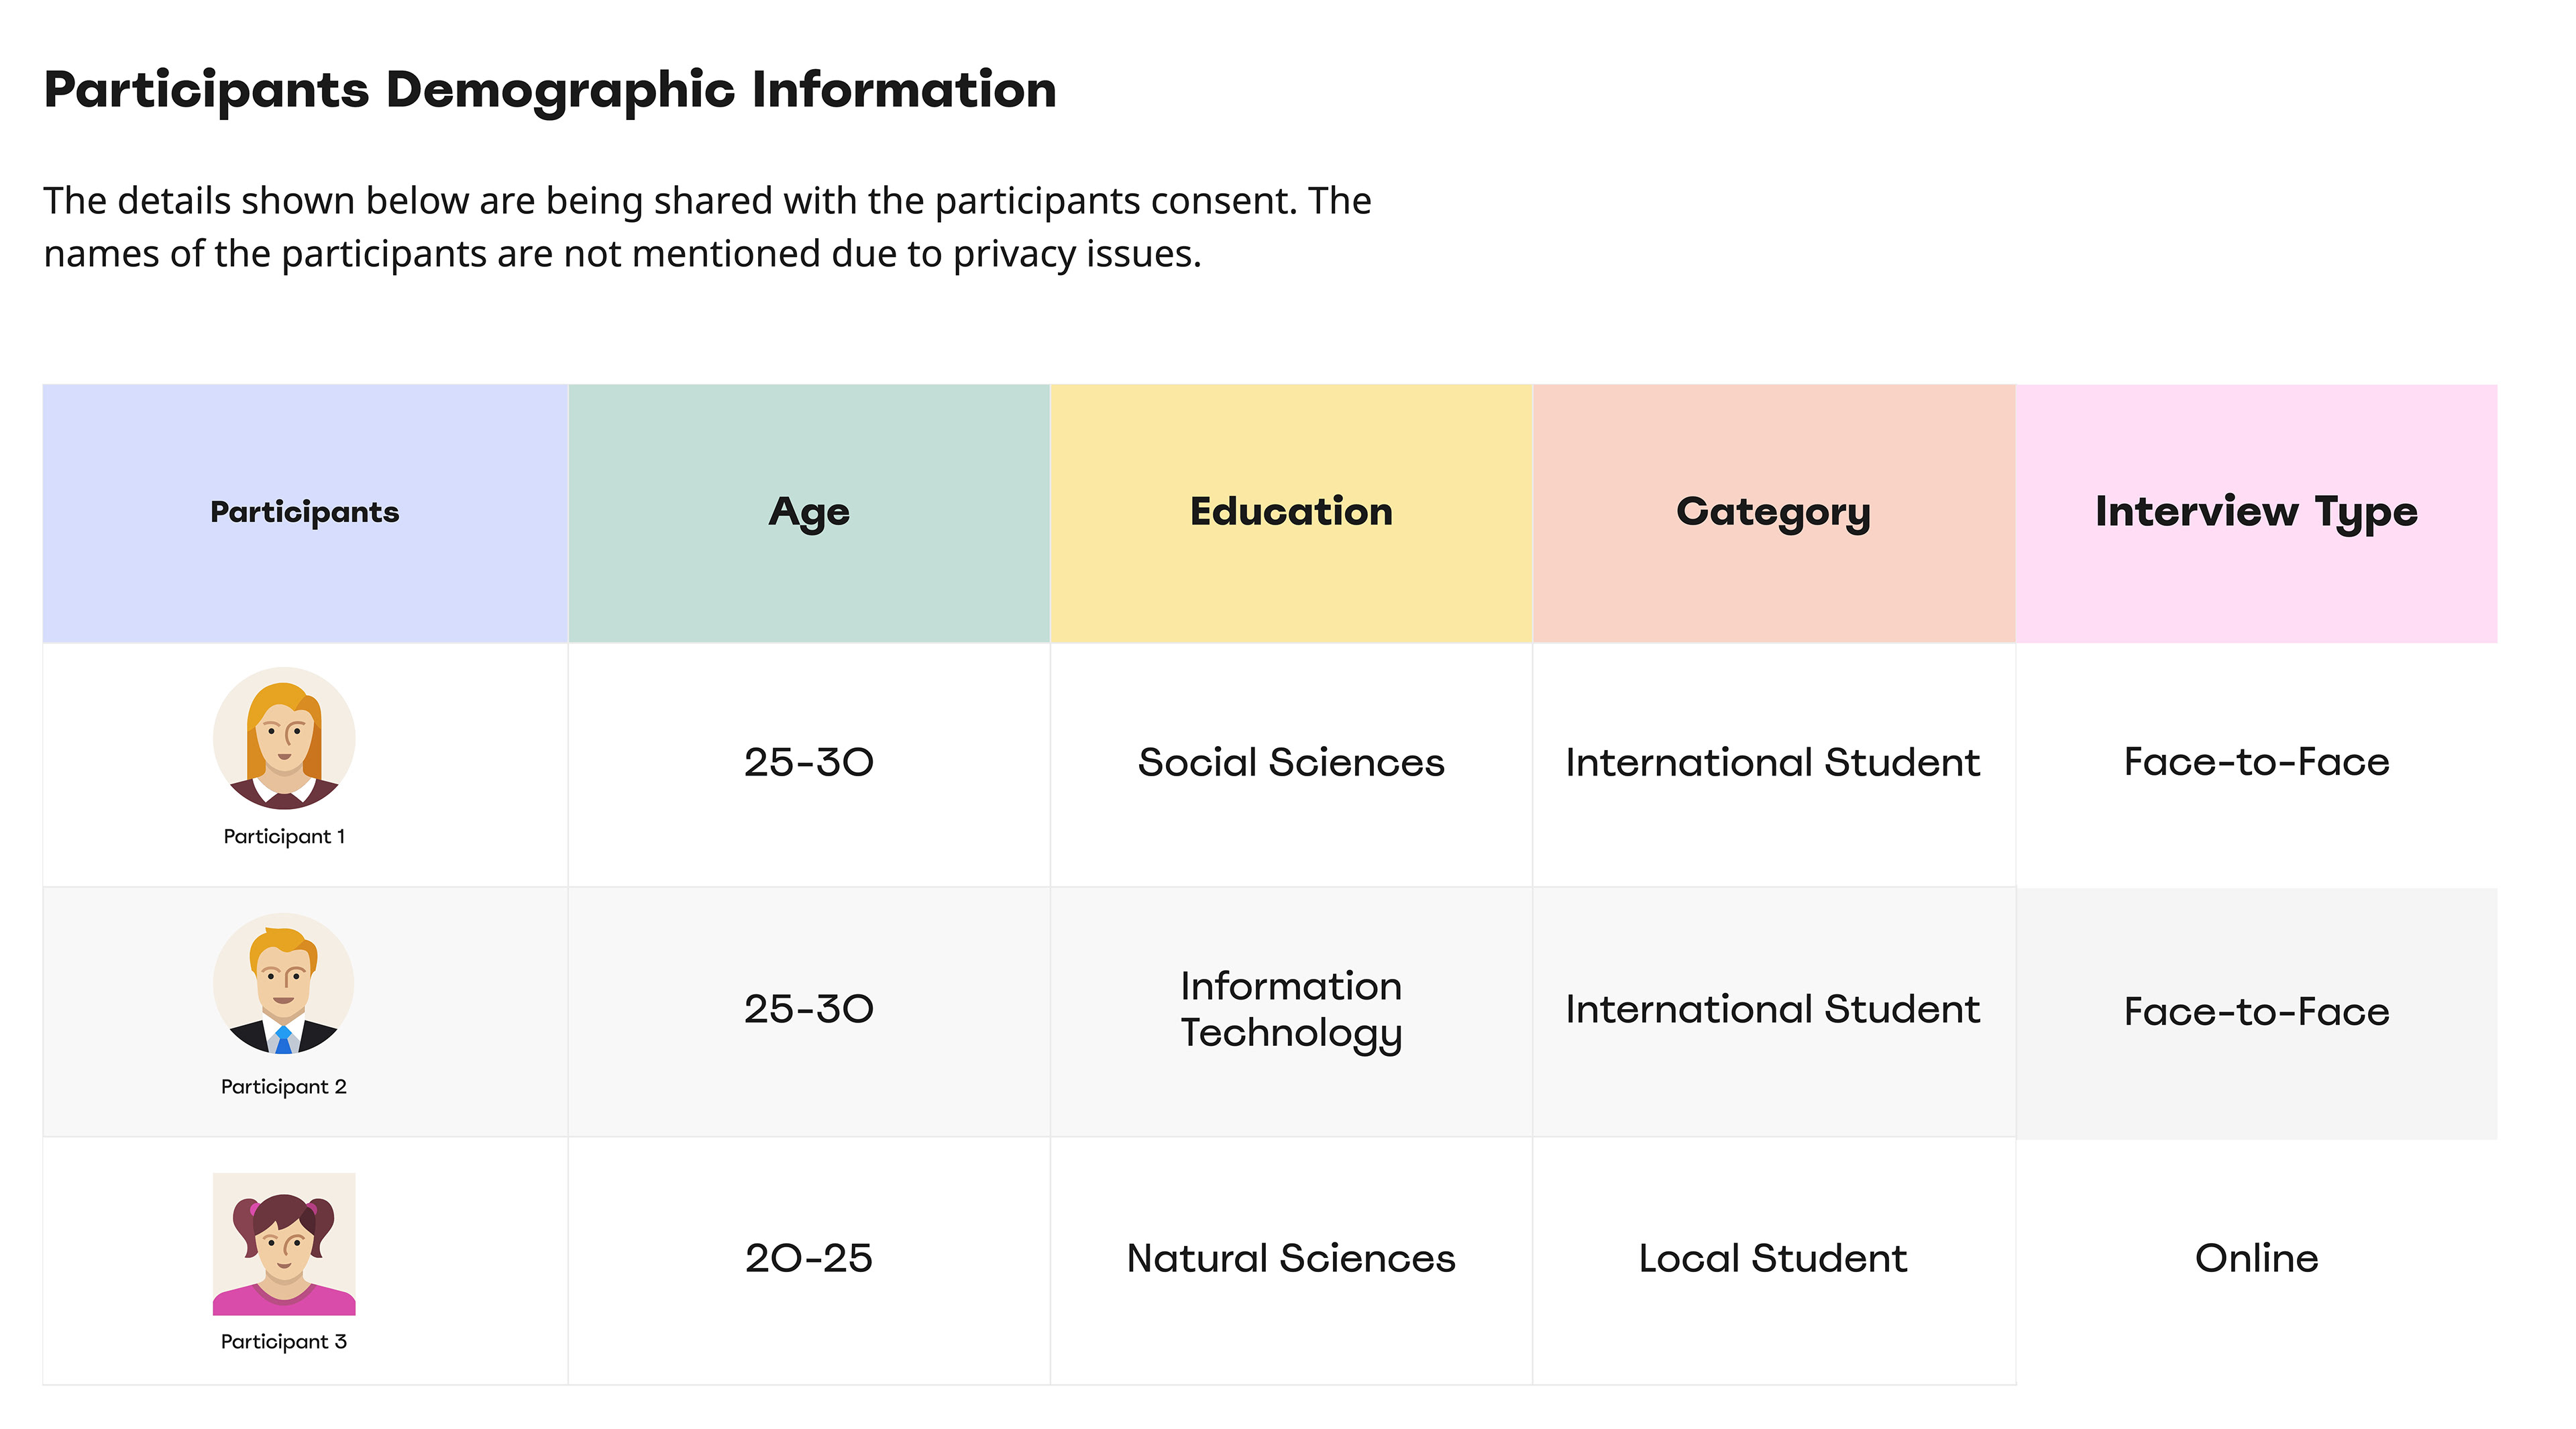This screenshot has width=2576, height=1429.
Task: Select the Category column header
Action: pos(1774,513)
